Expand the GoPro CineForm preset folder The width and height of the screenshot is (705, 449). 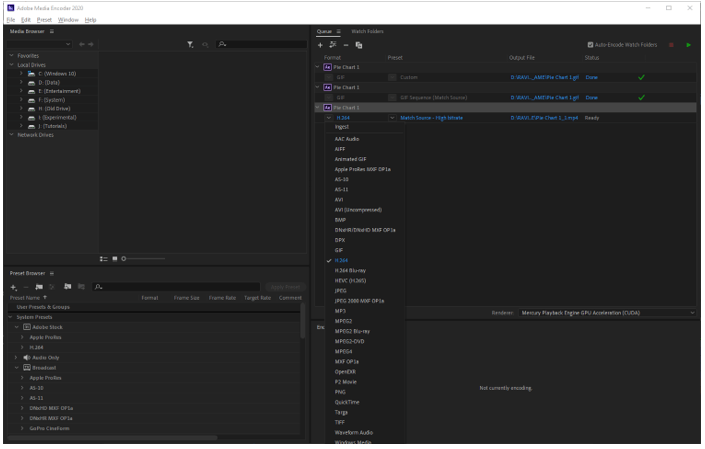coord(22,429)
